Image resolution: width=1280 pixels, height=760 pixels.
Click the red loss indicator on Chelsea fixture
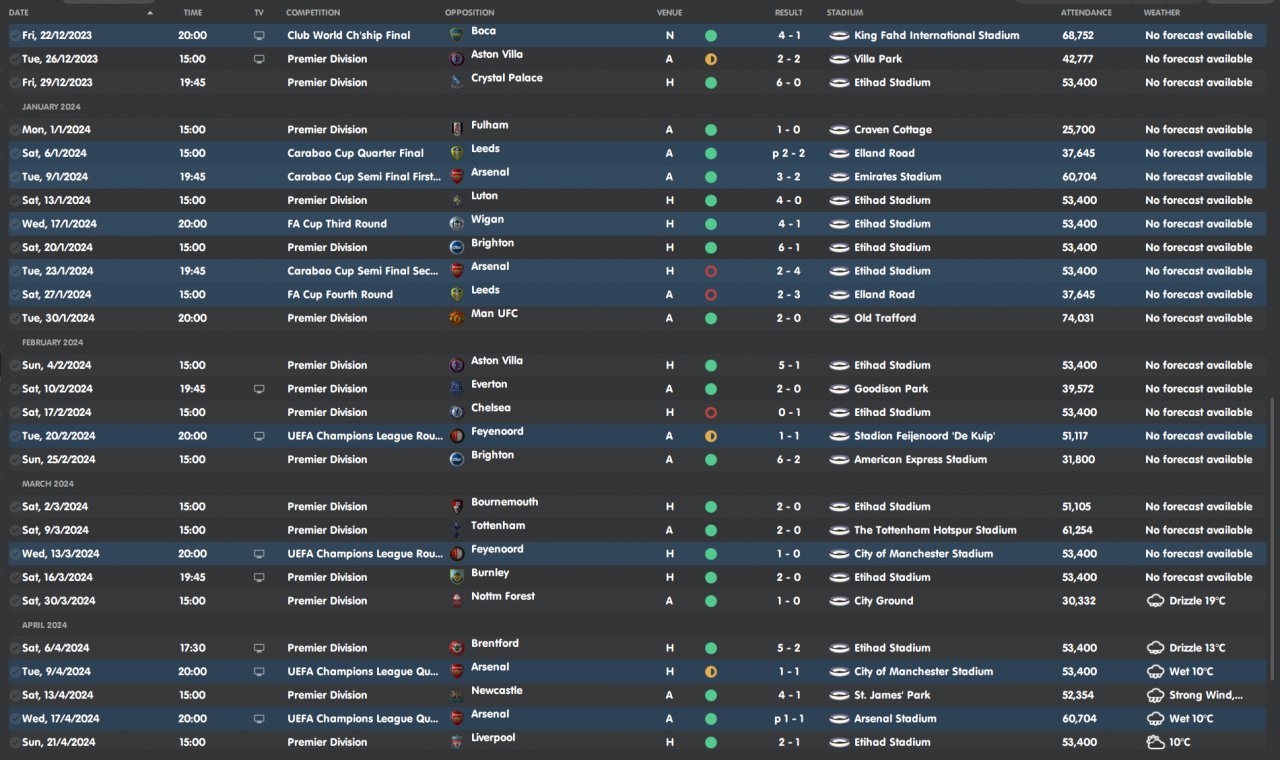click(x=710, y=412)
